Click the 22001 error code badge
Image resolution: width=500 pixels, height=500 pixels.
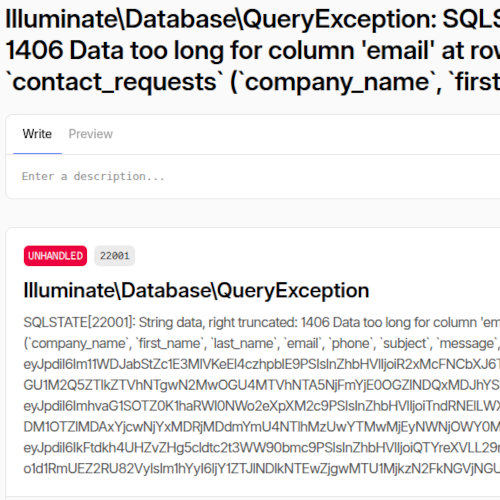pyautogui.click(x=114, y=256)
